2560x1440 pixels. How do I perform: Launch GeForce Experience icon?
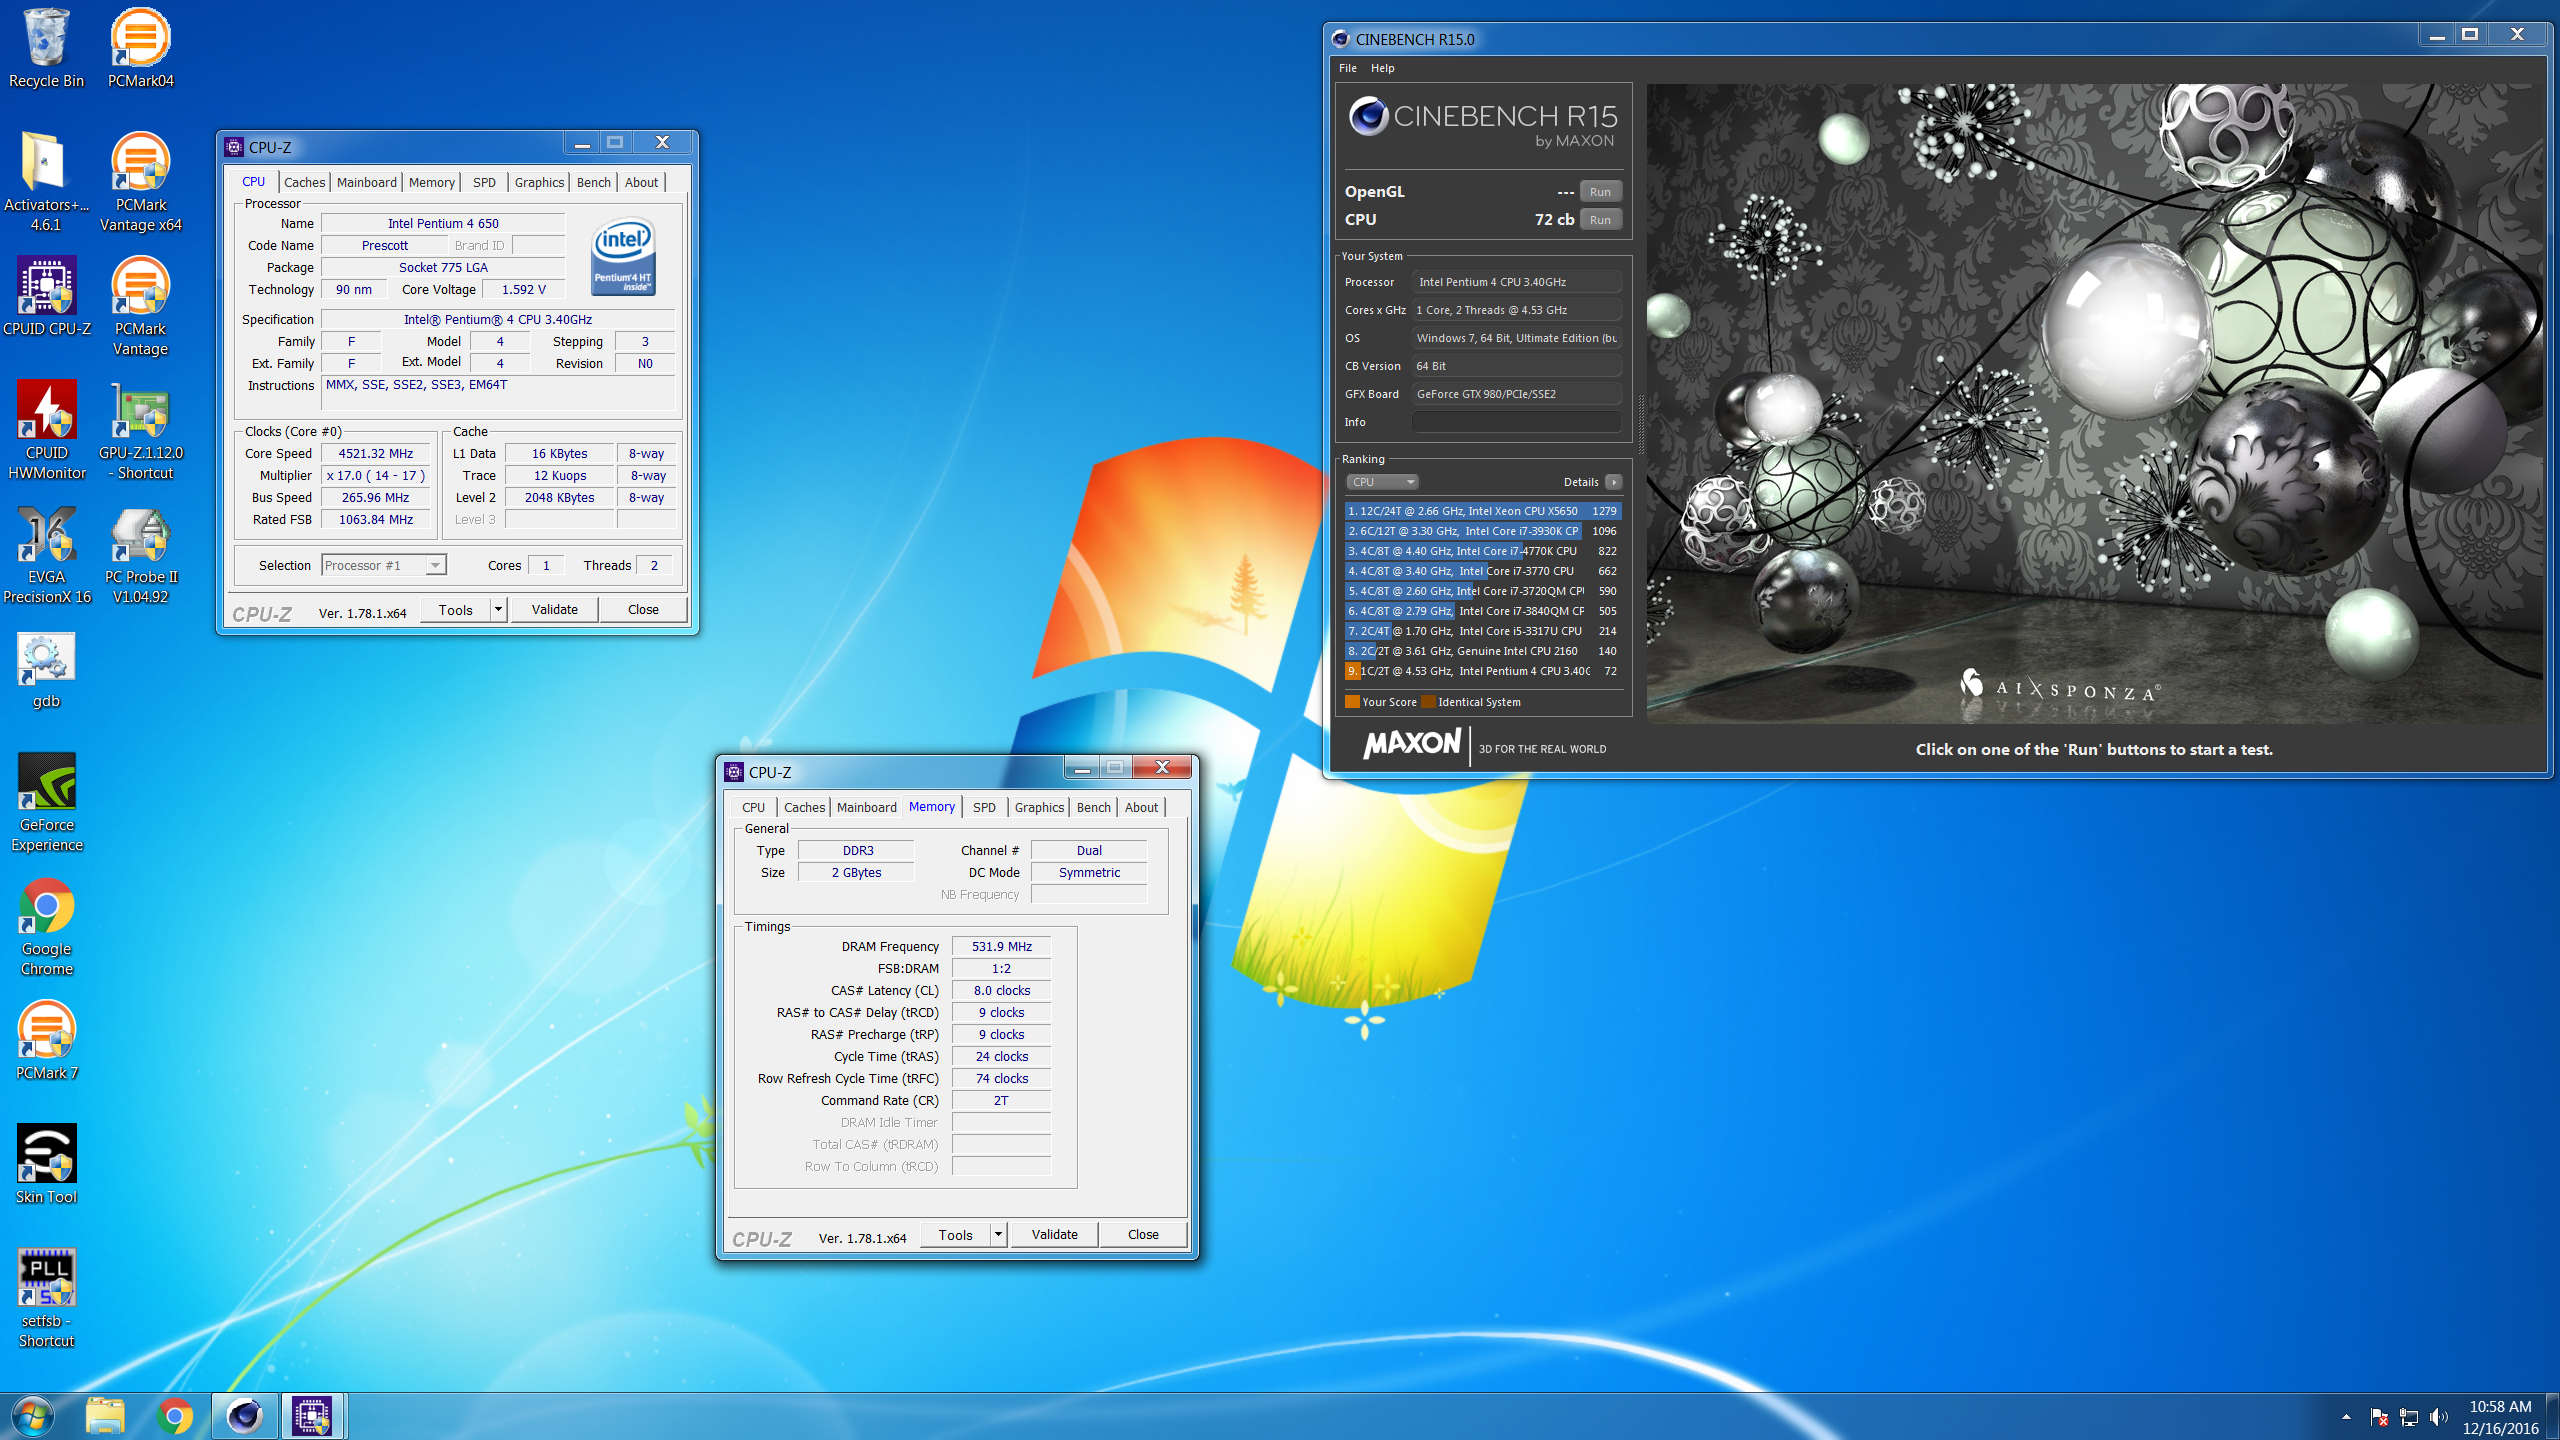[46, 802]
